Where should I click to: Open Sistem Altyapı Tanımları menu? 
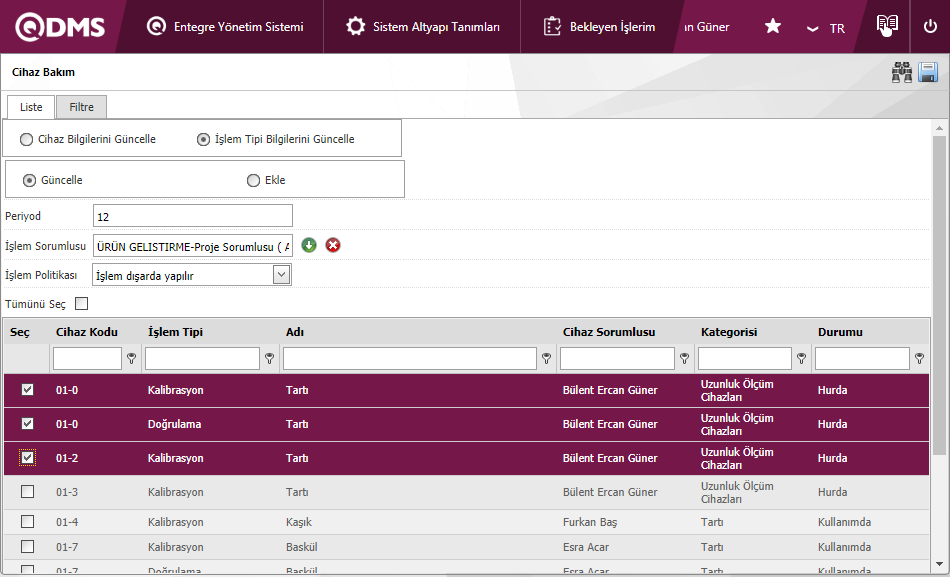pyautogui.click(x=423, y=27)
